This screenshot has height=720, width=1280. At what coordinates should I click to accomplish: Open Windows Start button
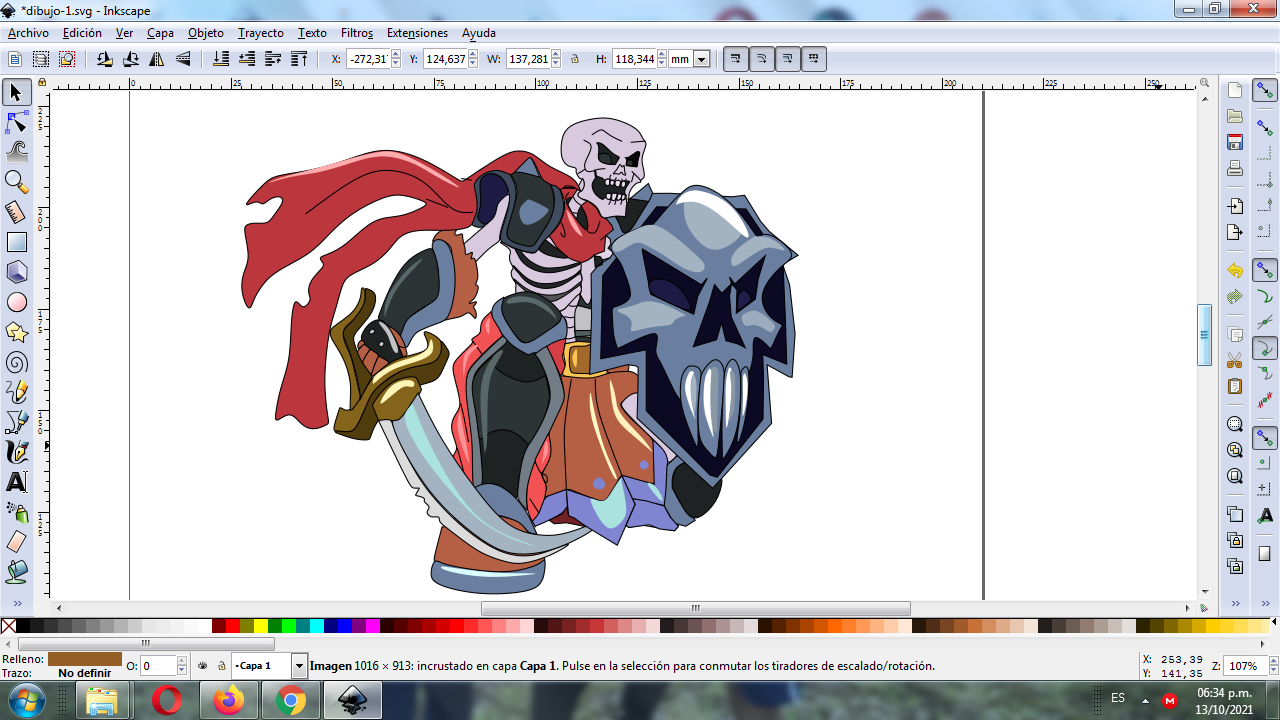coord(27,700)
